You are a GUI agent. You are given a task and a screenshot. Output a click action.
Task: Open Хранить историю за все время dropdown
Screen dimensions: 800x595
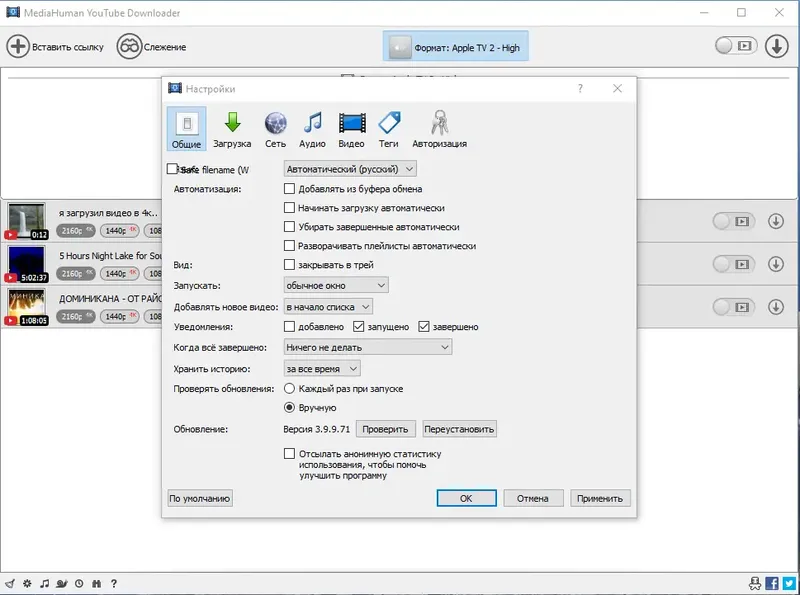[x=322, y=368]
